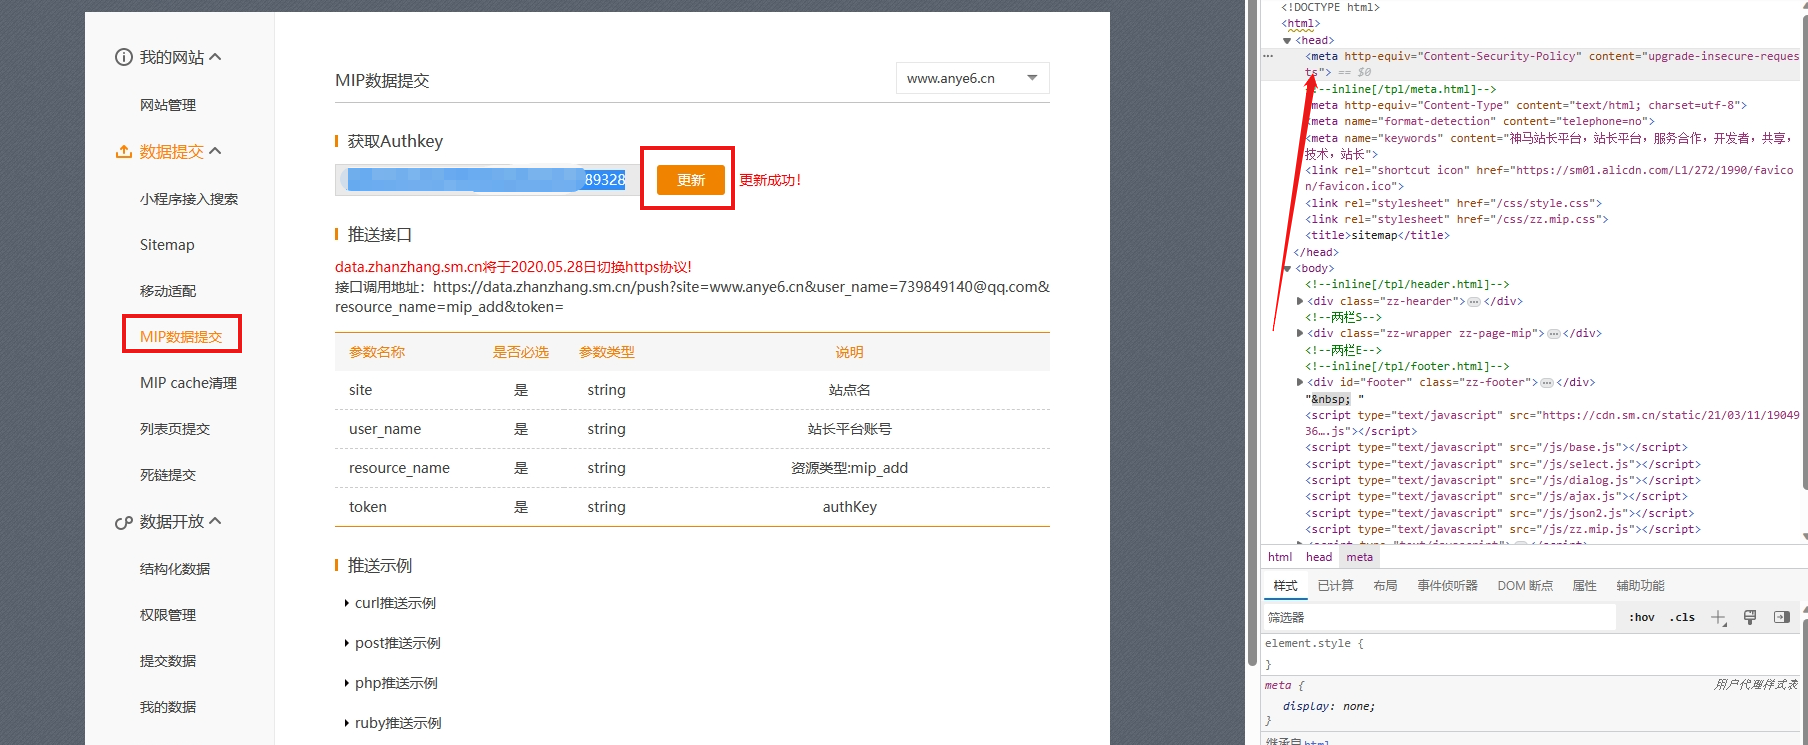Screen dimensions: 1808x745
Task: Switch to the 已计算 computed tab
Action: coord(1335,586)
